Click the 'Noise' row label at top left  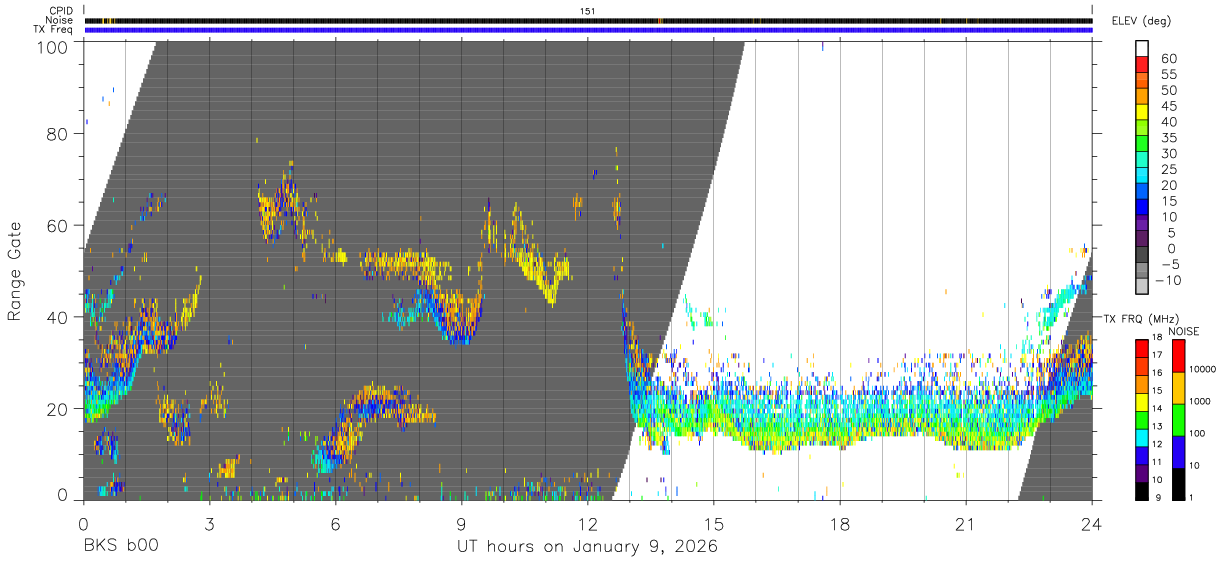tap(61, 20)
